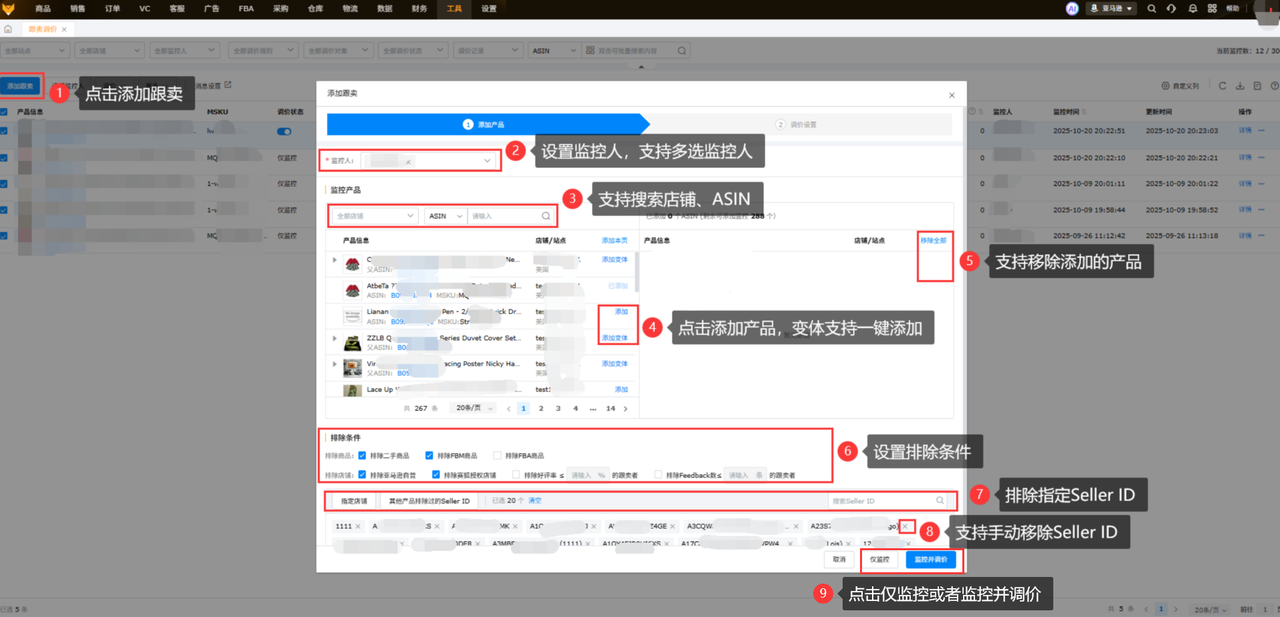
Task: Open the ASIN search type dropdown in dialog
Action: tap(445, 215)
